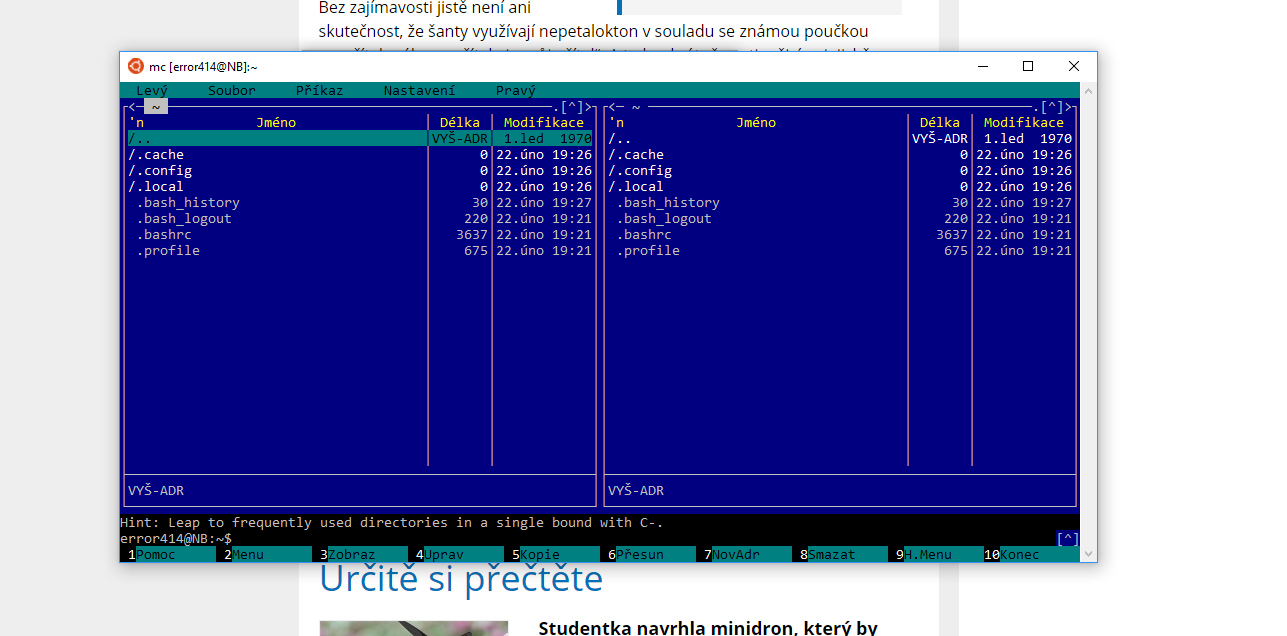Viewport: 1287px width, 636px height.
Task: Select .profile in the right panel
Action: click(840, 250)
